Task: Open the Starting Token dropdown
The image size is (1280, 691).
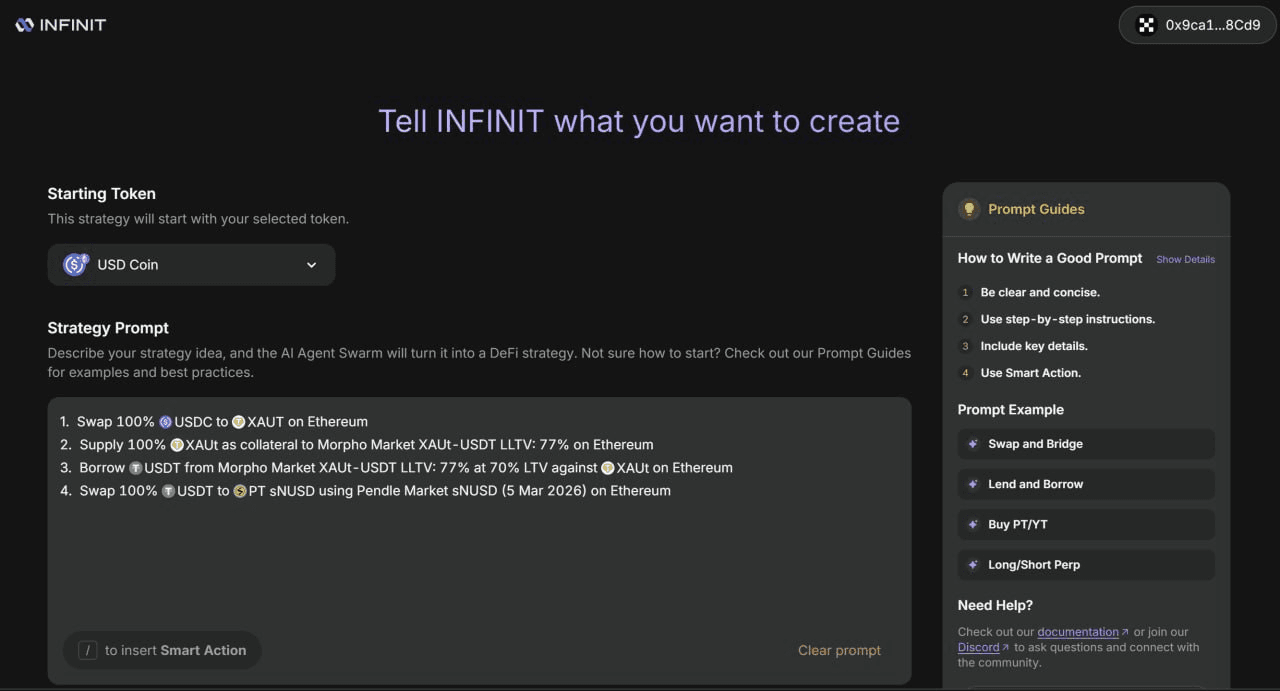Action: tap(191, 265)
